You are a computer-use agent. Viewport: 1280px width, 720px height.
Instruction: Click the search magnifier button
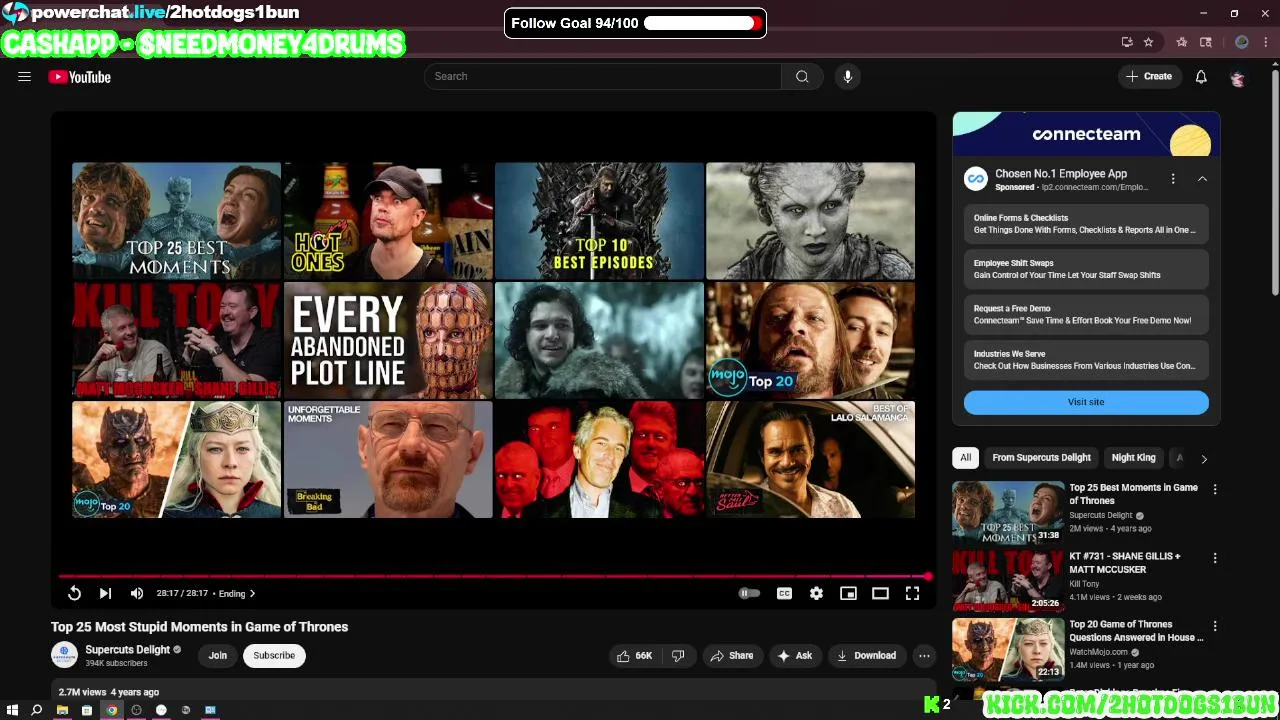coord(802,77)
